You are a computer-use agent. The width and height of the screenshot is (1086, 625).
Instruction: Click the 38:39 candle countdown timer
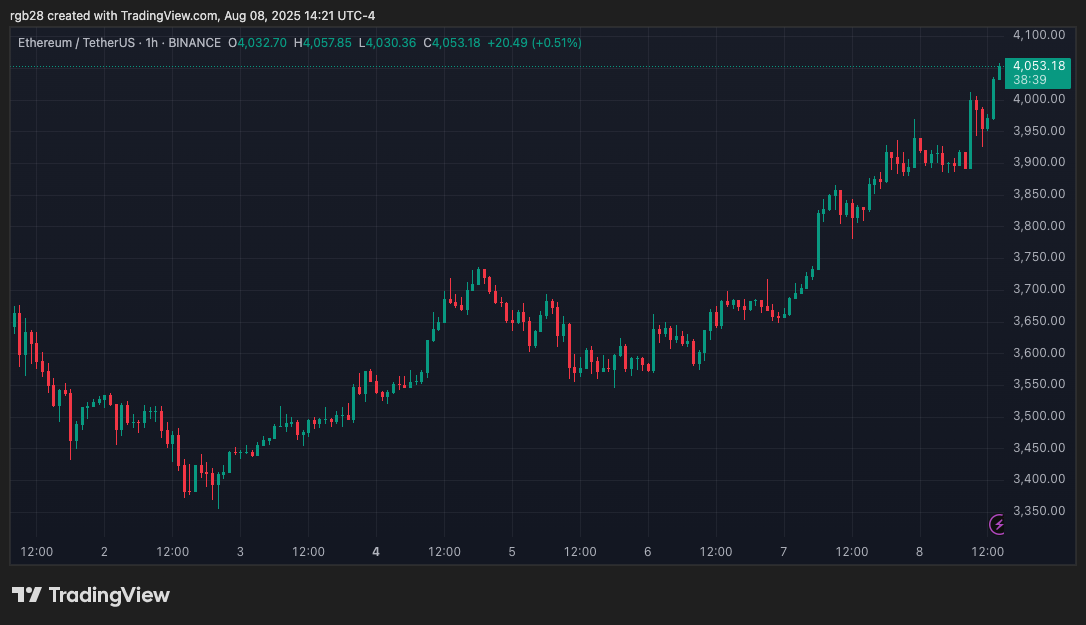pyautogui.click(x=1030, y=80)
